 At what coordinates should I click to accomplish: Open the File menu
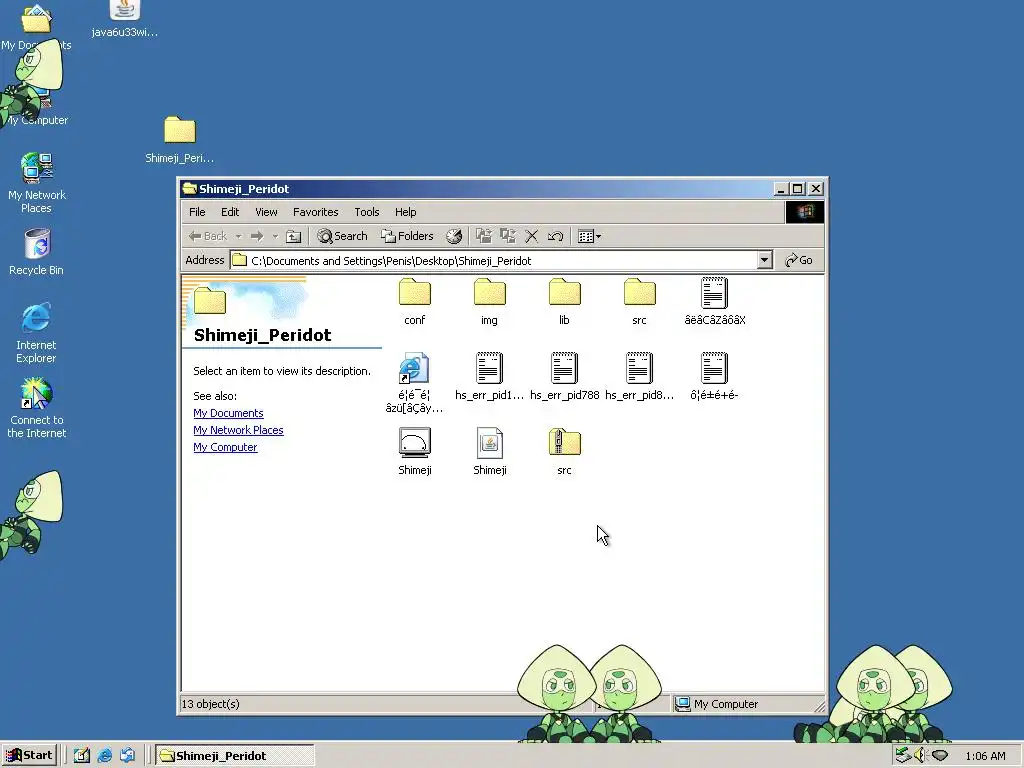tap(197, 212)
